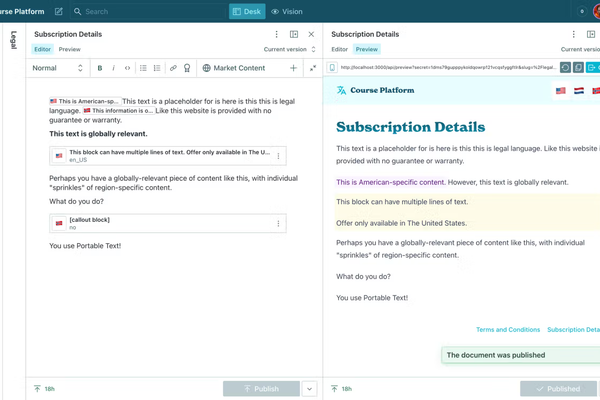The width and height of the screenshot is (600, 400).
Task: Click highlighted 'This is American-specific content.' text
Action: (x=391, y=182)
